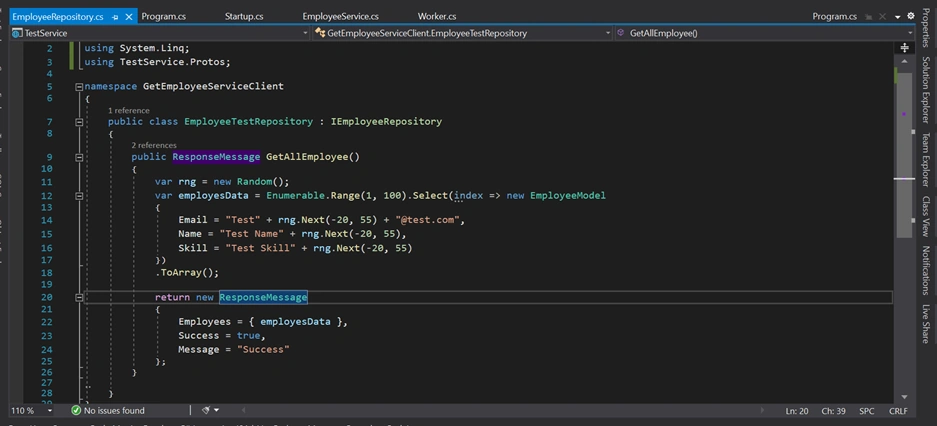Open the TestService project dropdown
This screenshot has width=937, height=426.
[305, 33]
